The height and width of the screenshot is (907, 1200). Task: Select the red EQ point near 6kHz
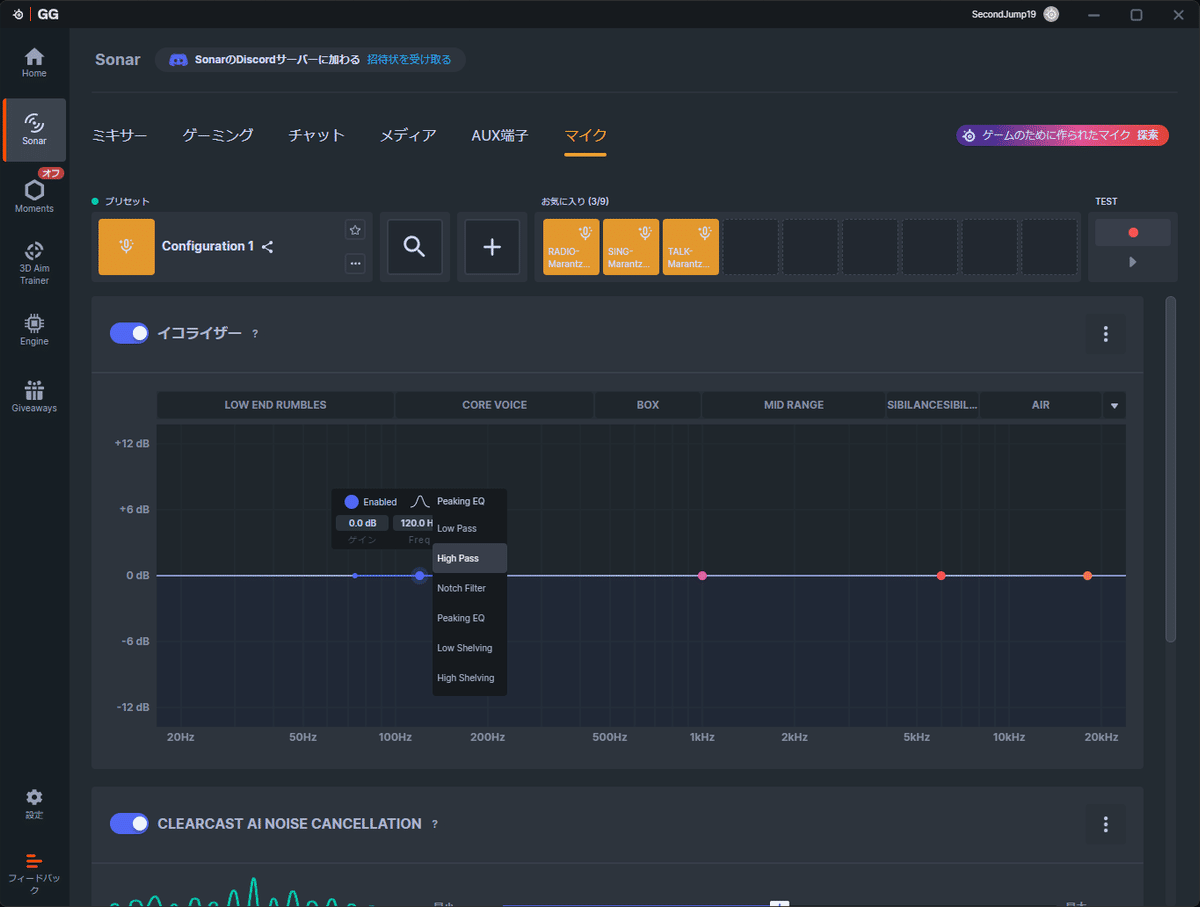coord(941,575)
